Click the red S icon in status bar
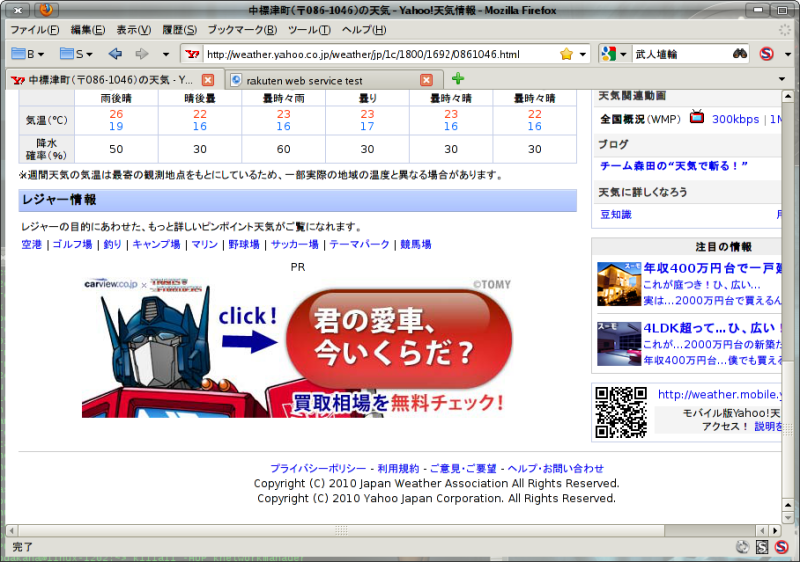Viewport: 800px width, 562px height. tap(781, 547)
